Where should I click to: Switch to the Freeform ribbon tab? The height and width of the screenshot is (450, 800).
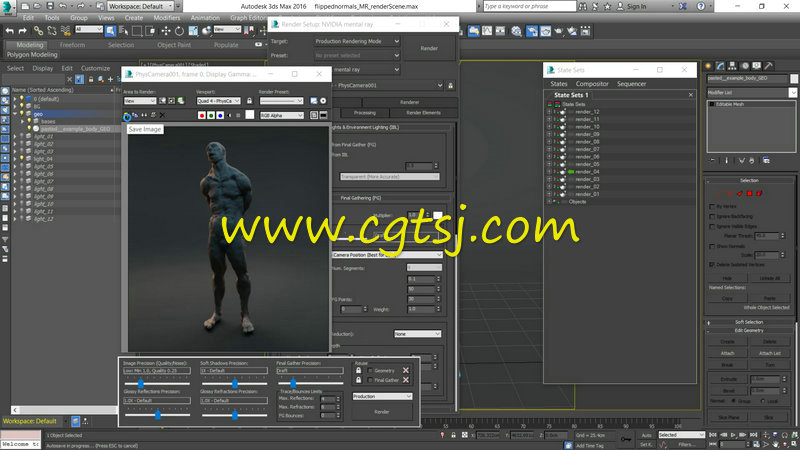tap(72, 45)
